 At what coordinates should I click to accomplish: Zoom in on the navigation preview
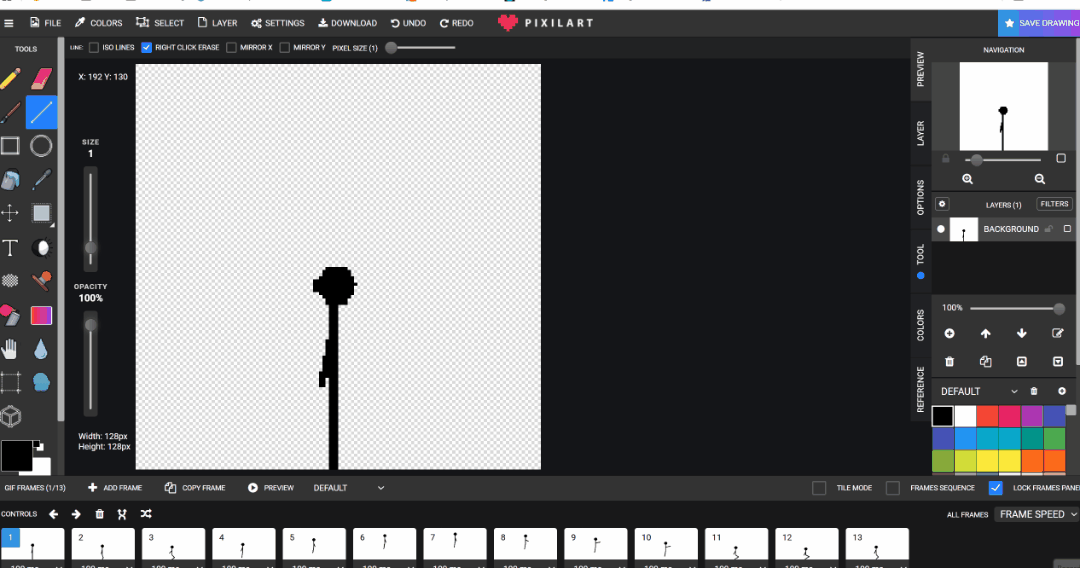968,179
